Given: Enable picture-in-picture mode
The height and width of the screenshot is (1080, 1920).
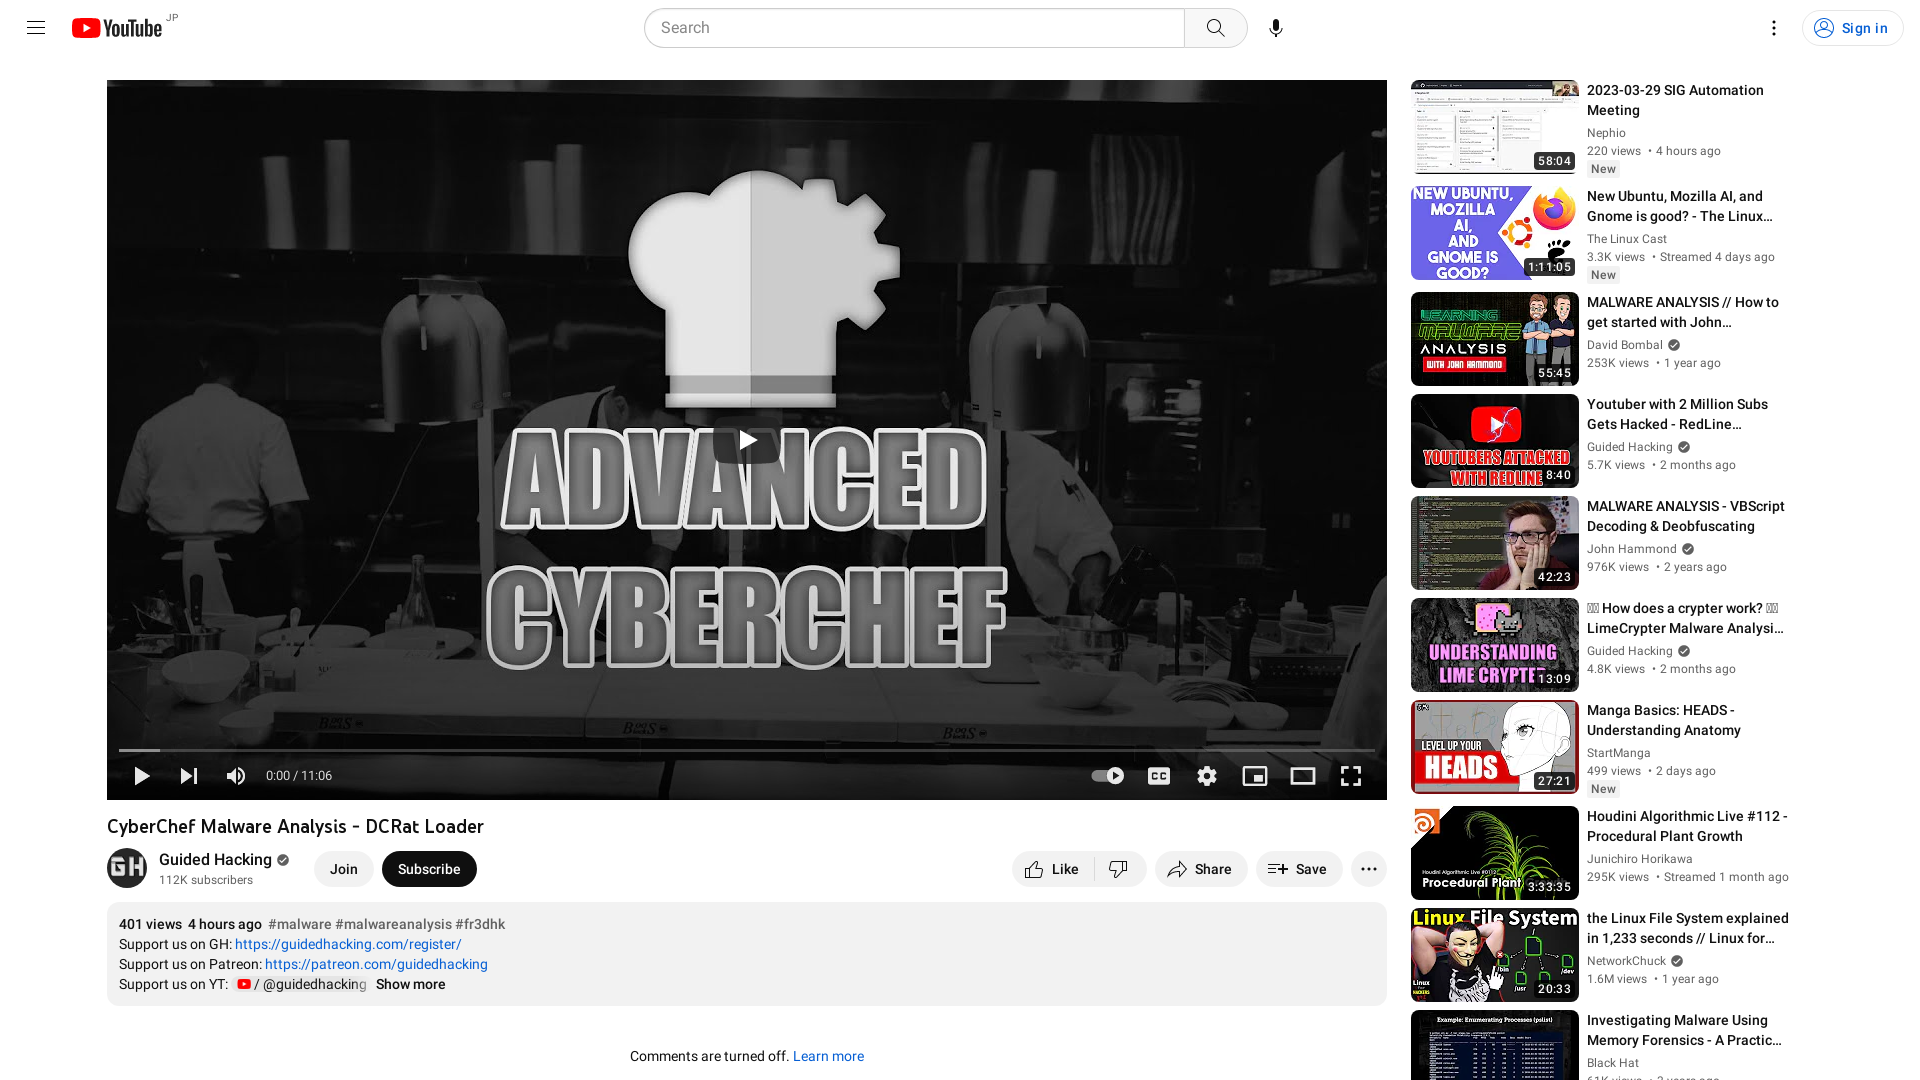Looking at the screenshot, I should [x=1254, y=774].
